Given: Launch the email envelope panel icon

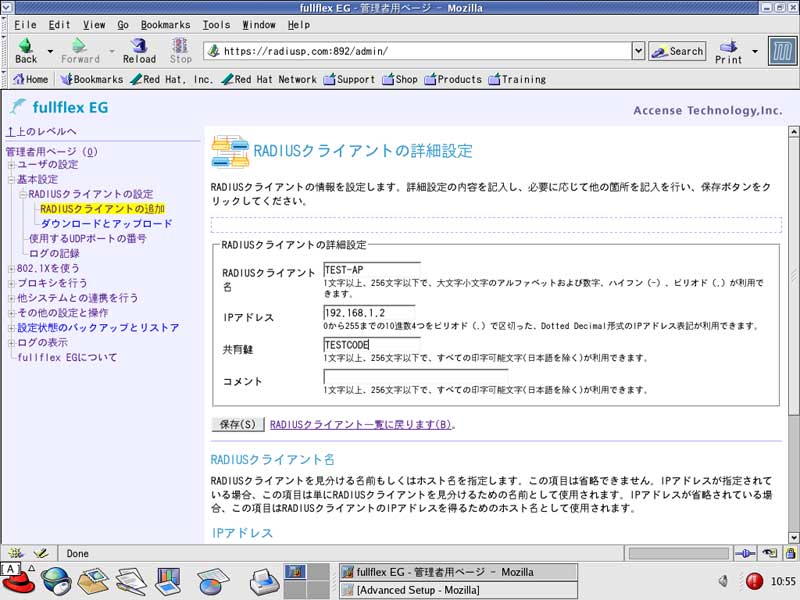Looking at the screenshot, I should point(93,581).
